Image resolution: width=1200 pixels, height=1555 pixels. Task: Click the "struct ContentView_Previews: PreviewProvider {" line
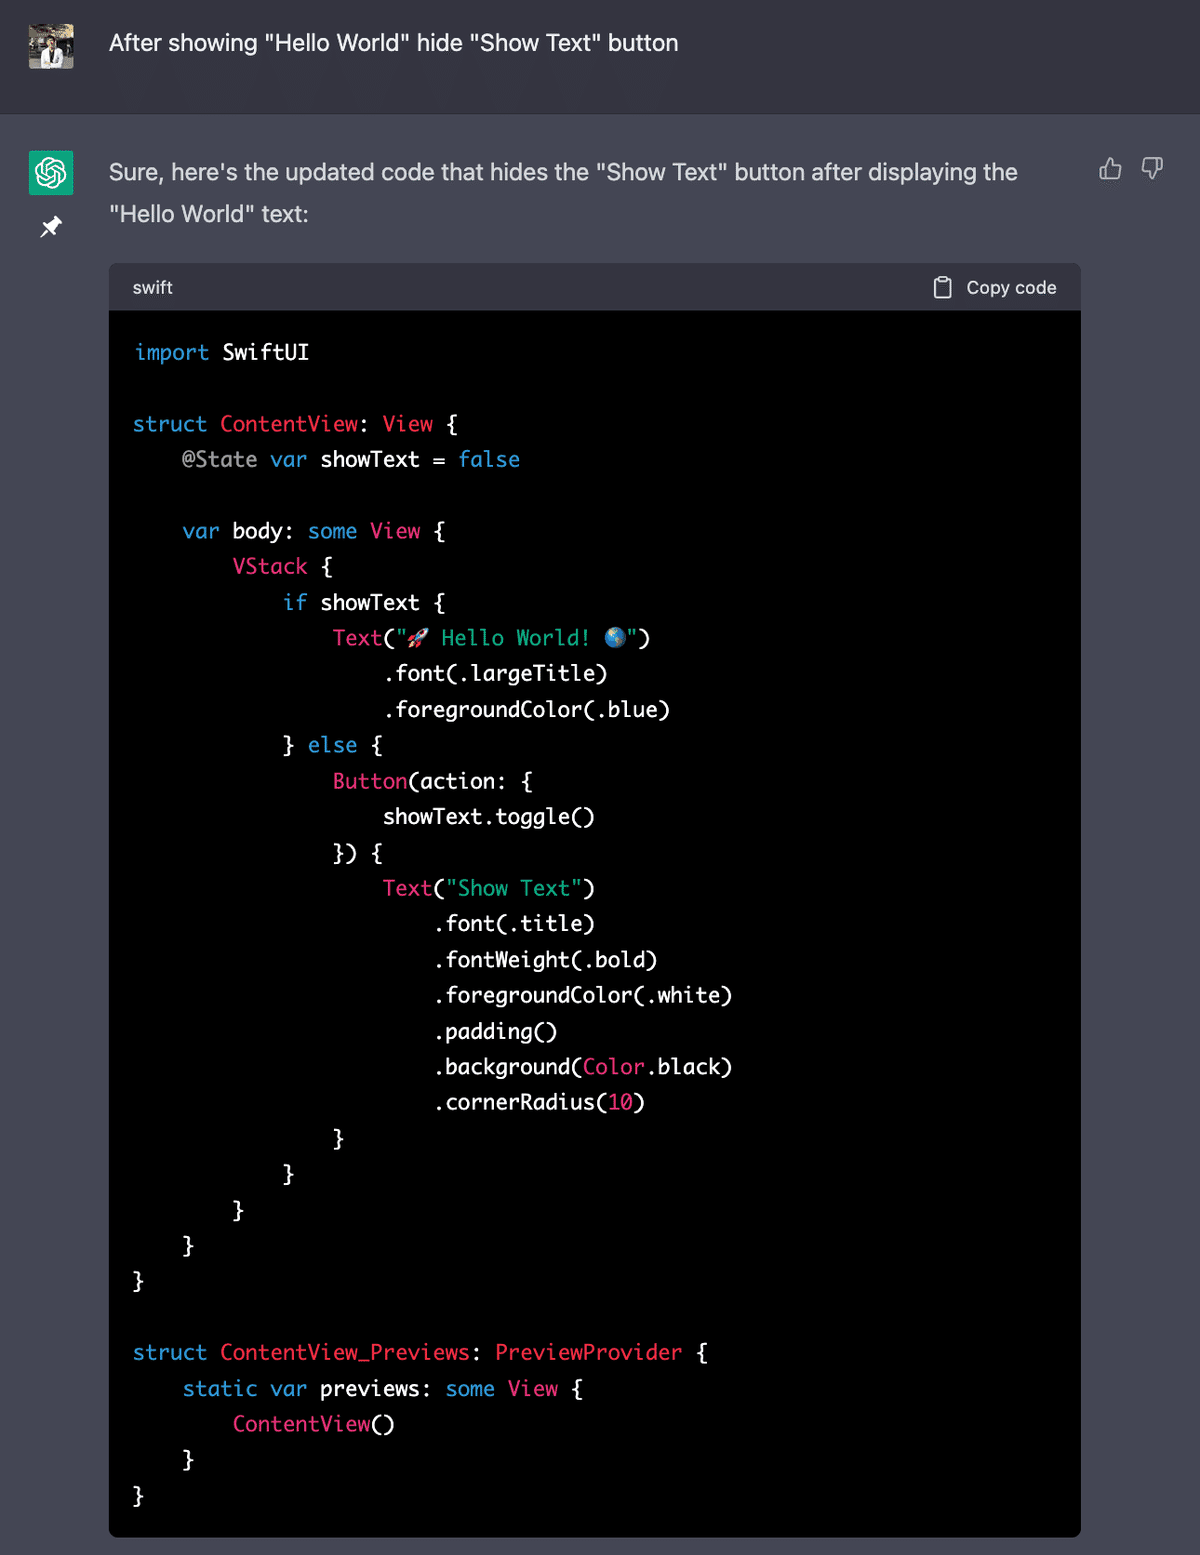[421, 1352]
